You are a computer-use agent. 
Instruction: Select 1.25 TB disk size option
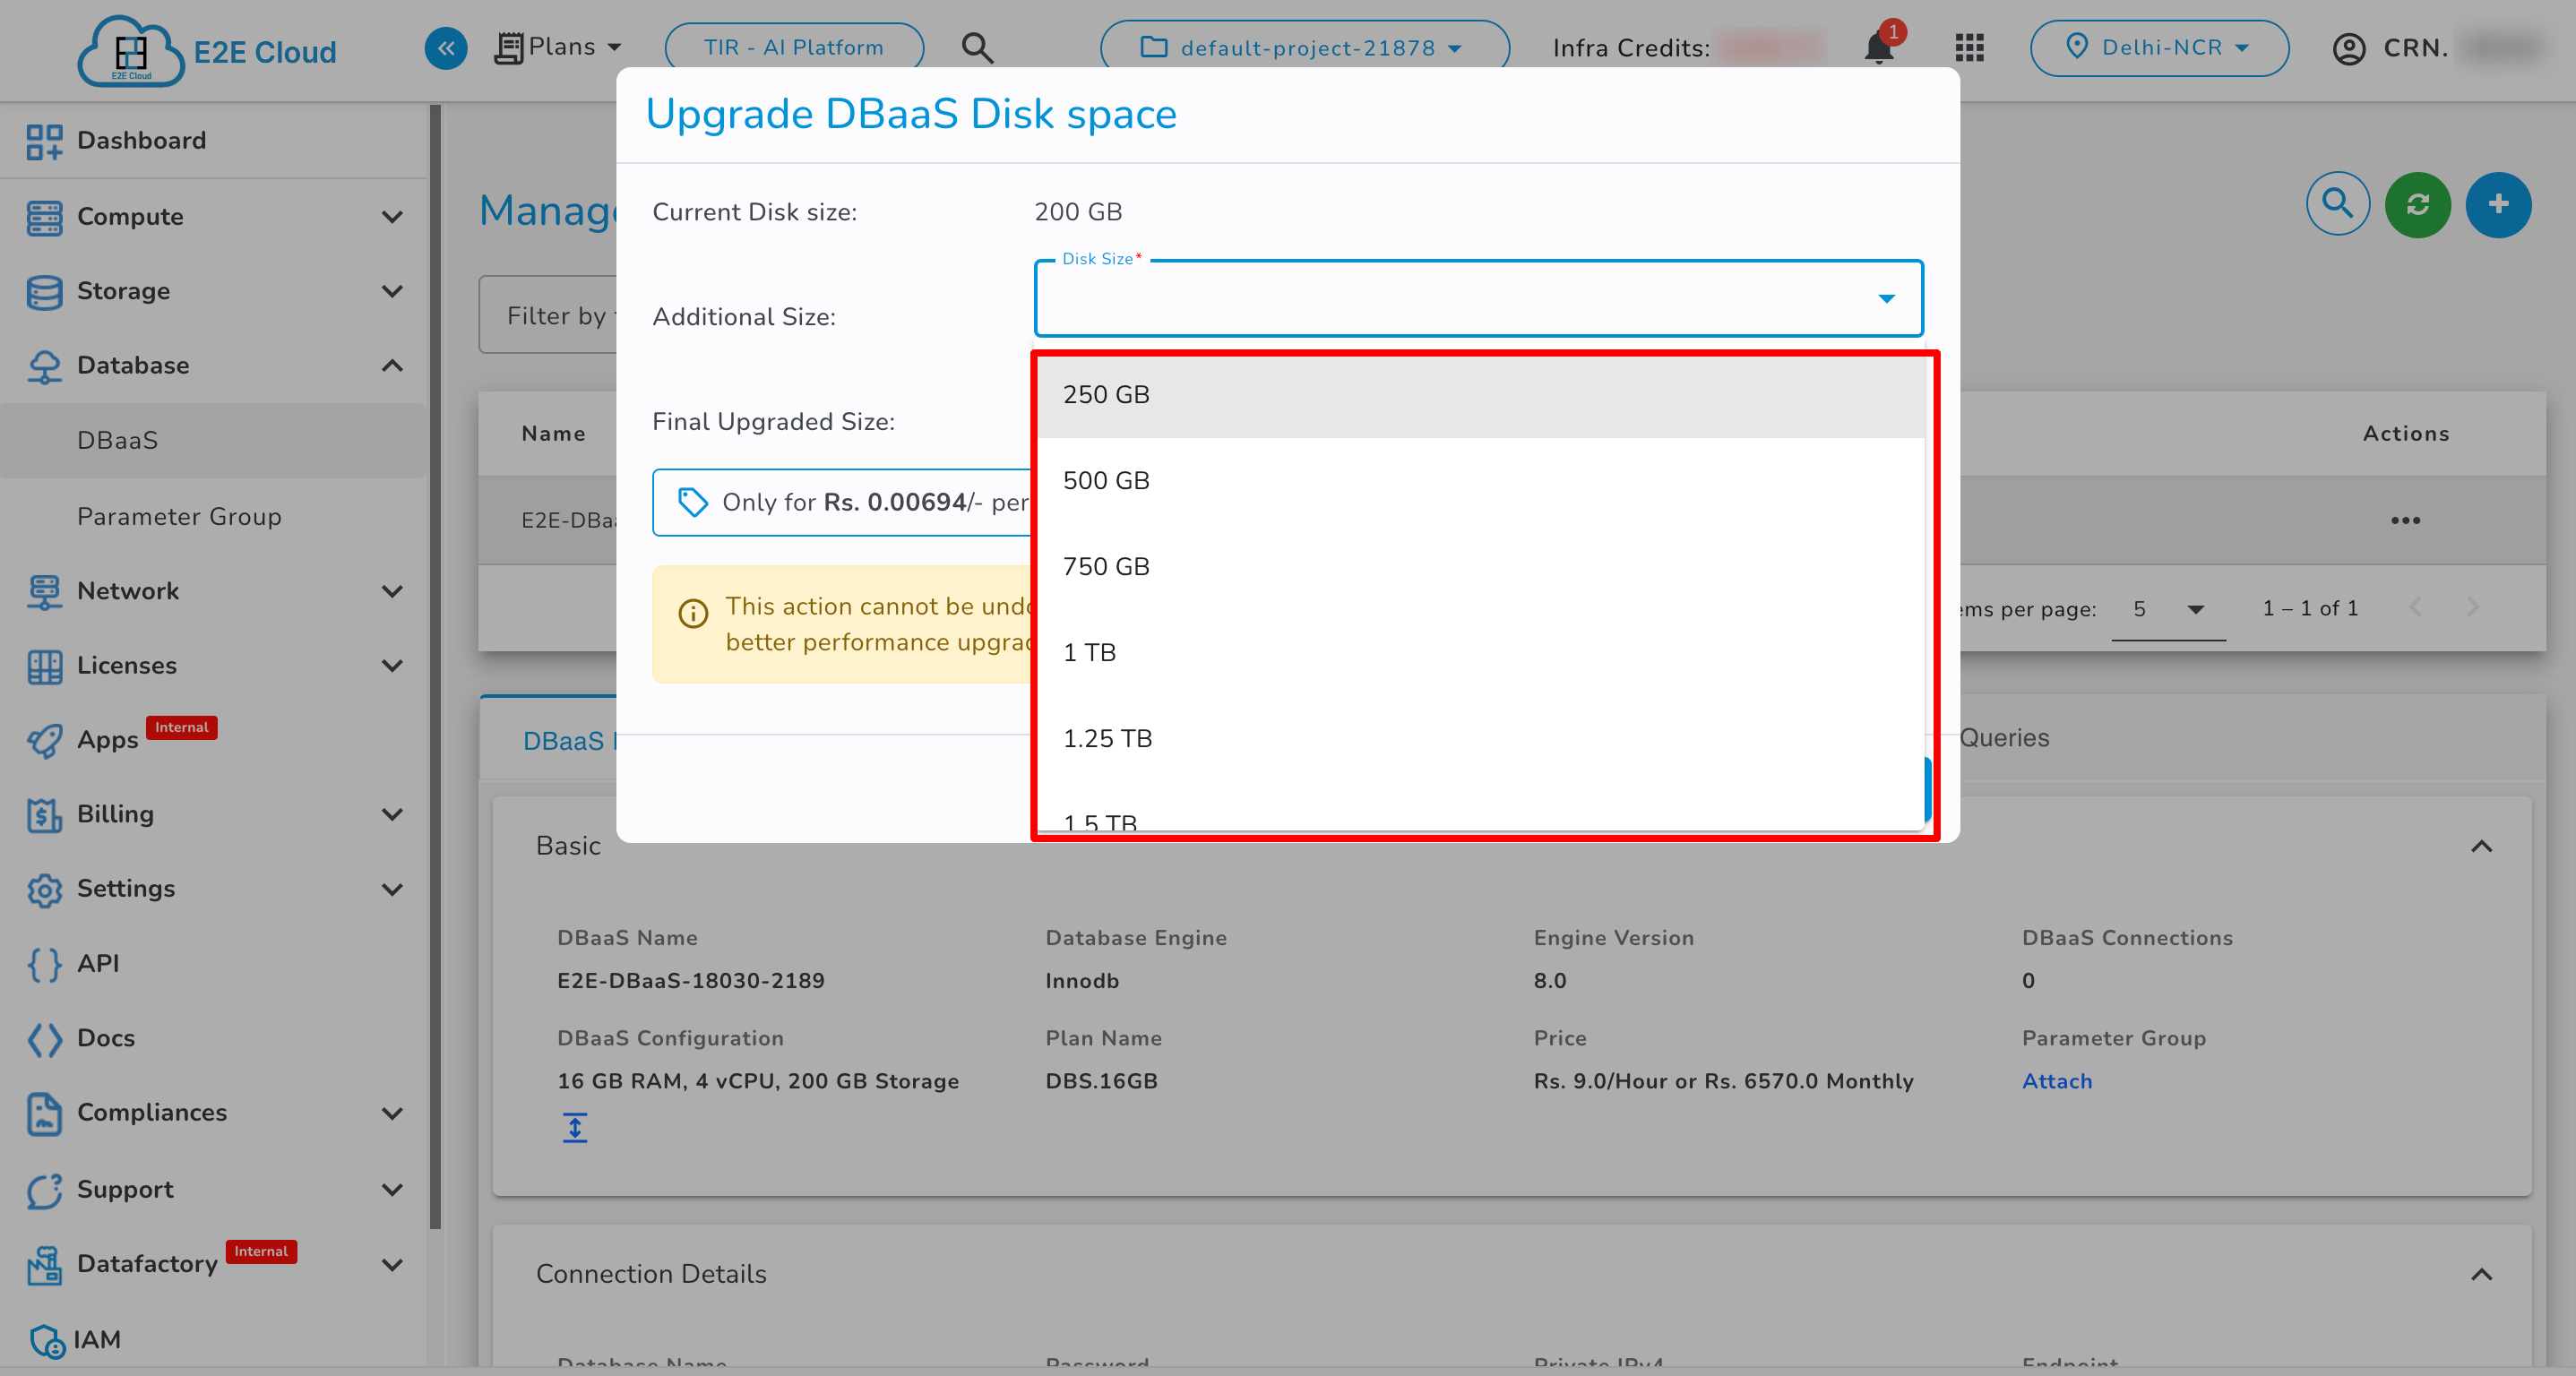[1481, 739]
